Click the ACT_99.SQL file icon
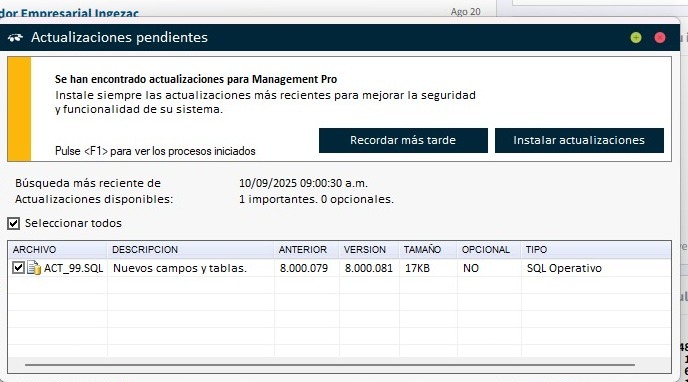This screenshot has width=688, height=382. (x=34, y=268)
